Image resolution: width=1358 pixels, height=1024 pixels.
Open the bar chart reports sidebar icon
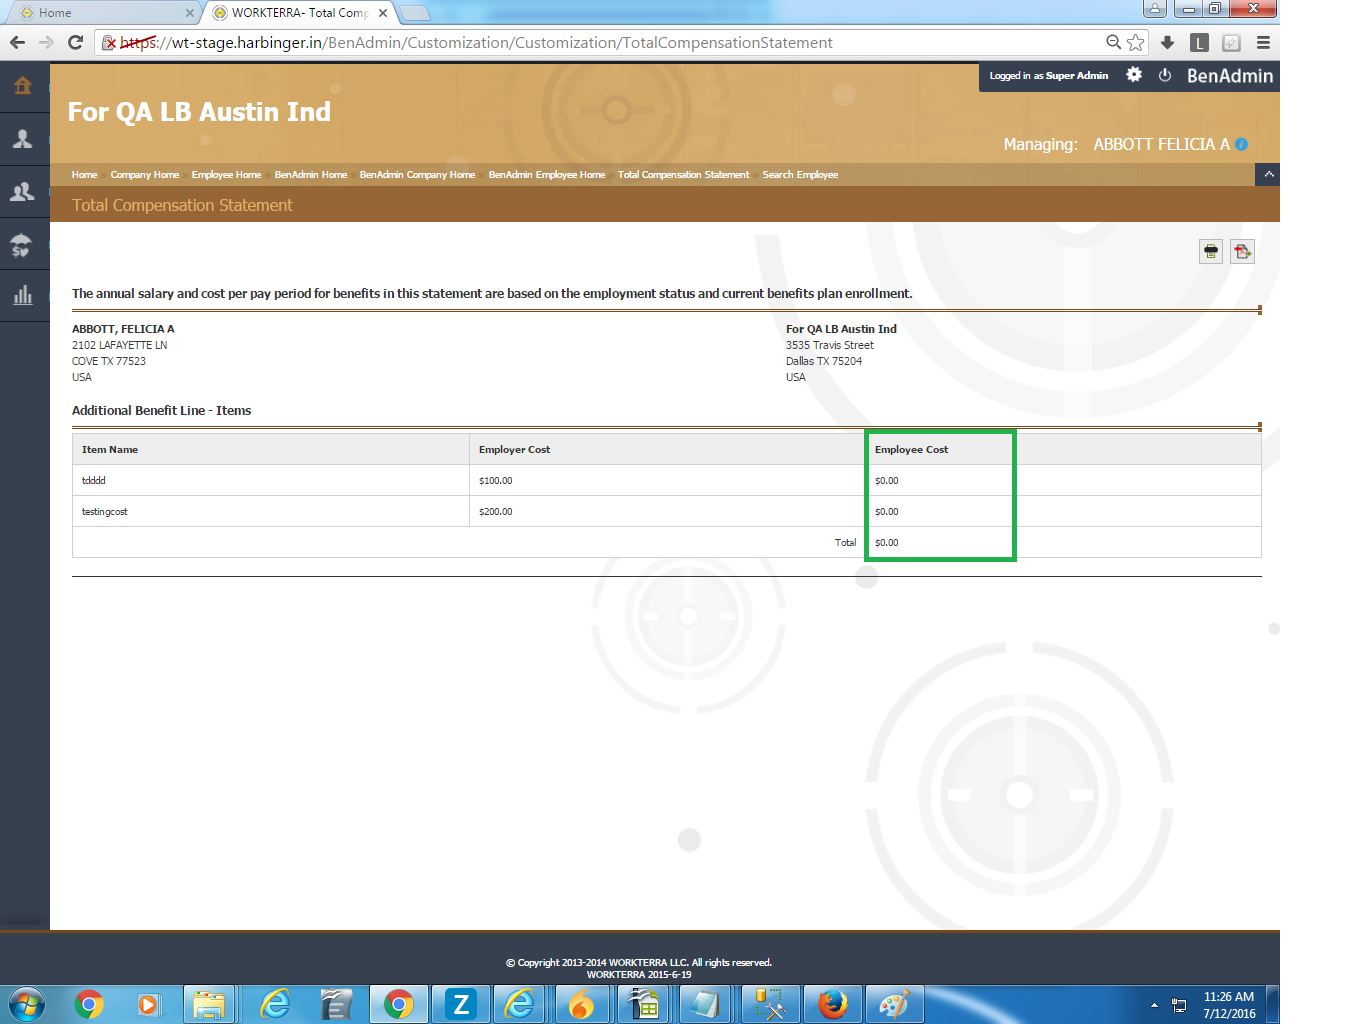click(x=23, y=296)
